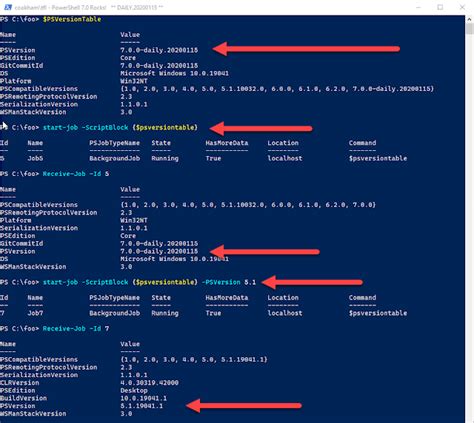The height and width of the screenshot is (423, 474).
Task: Click $psversiontable command cell in Job7 row
Action: pos(378,313)
